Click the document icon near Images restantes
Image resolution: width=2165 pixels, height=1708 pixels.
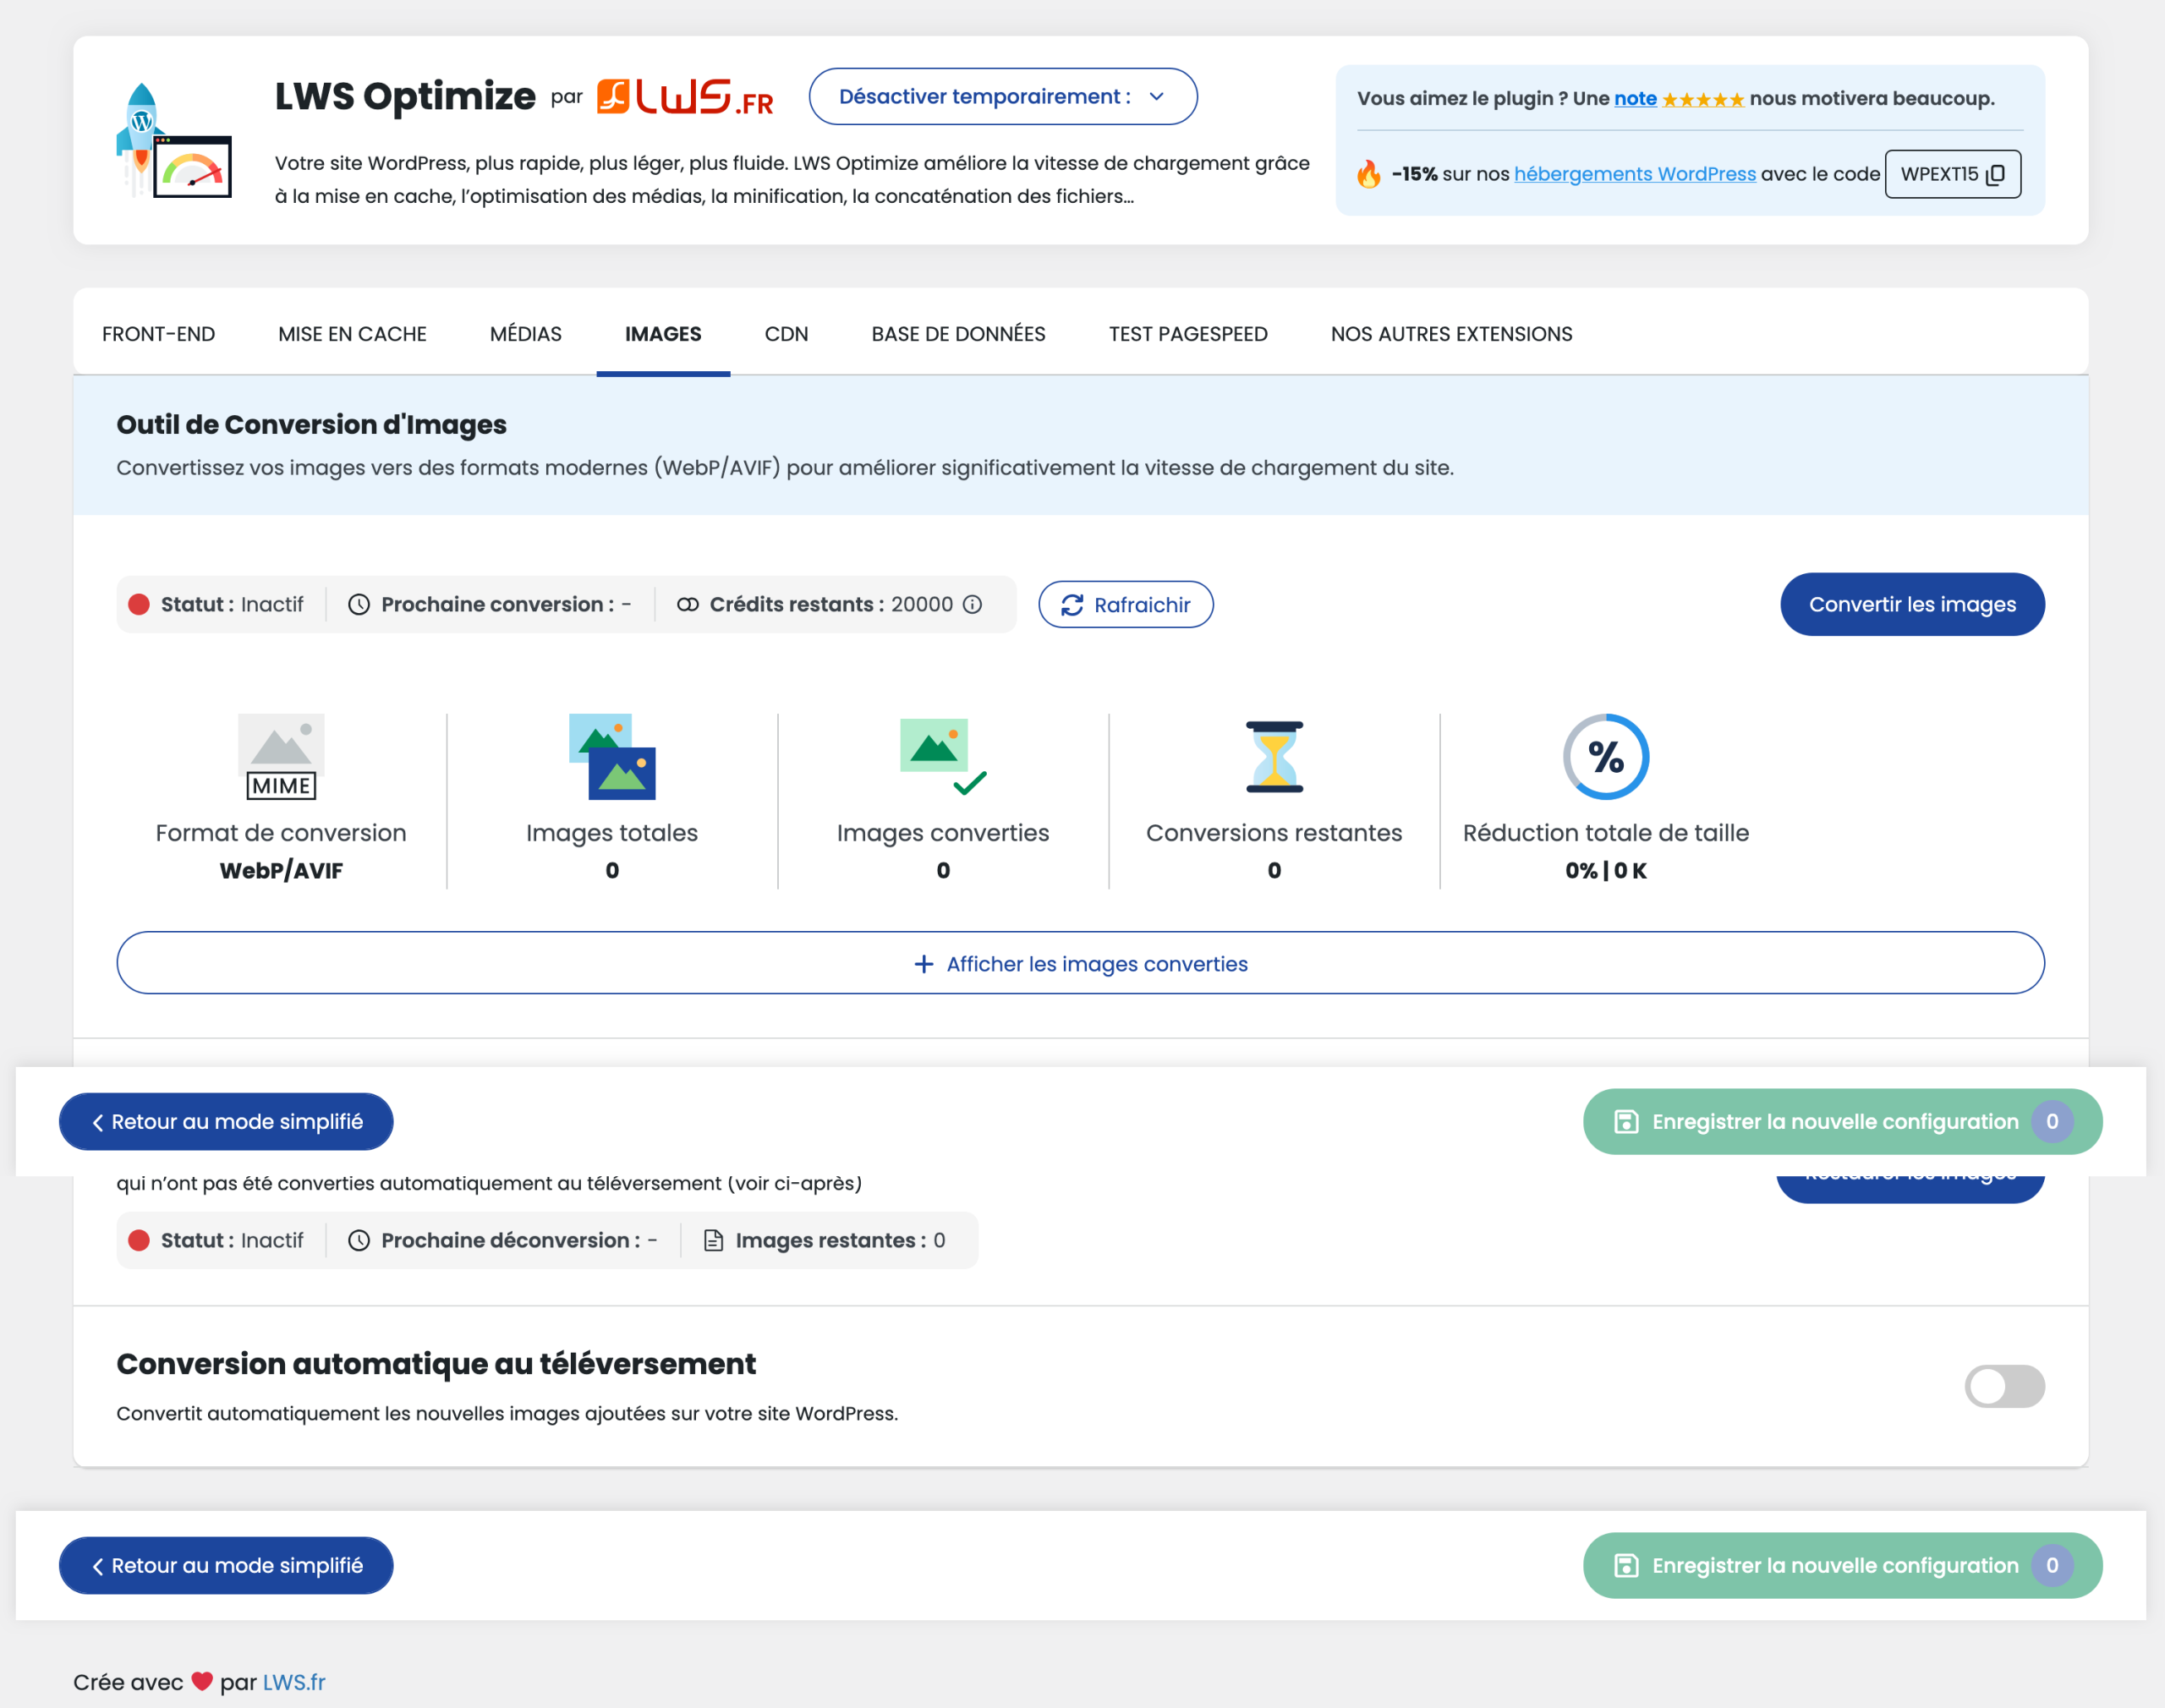(713, 1240)
